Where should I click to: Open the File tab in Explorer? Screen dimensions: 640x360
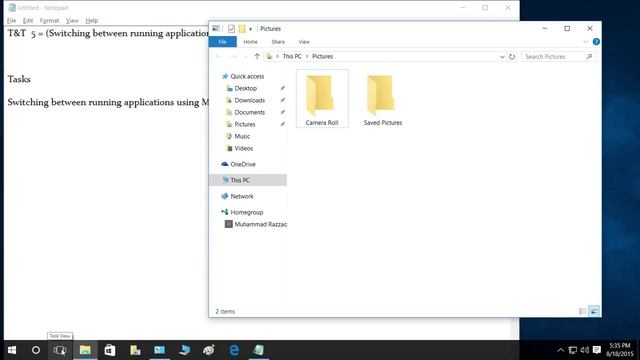point(222,42)
